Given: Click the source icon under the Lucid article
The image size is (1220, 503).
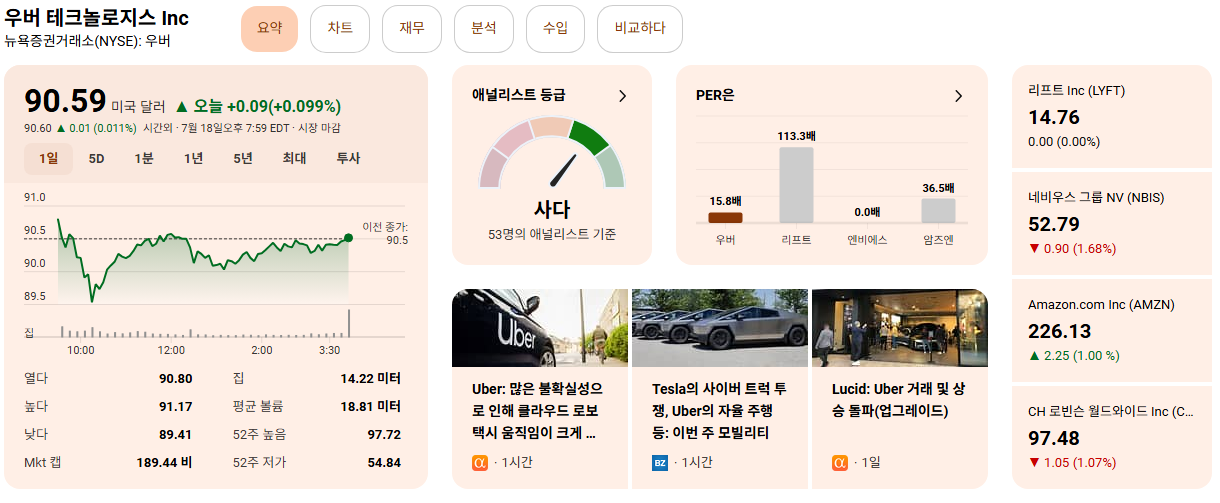Looking at the screenshot, I should click(x=839, y=462).
